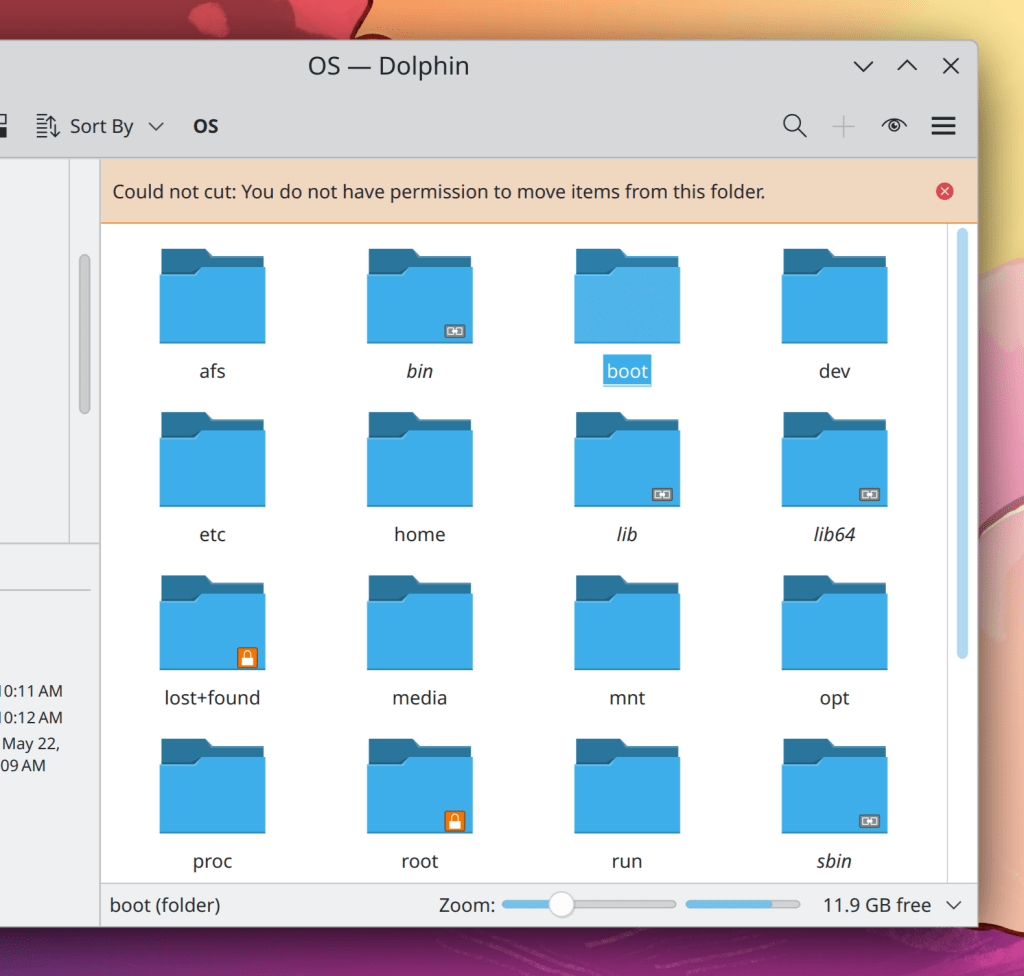Open the mnt folder
1024x976 pixels.
[627, 622]
